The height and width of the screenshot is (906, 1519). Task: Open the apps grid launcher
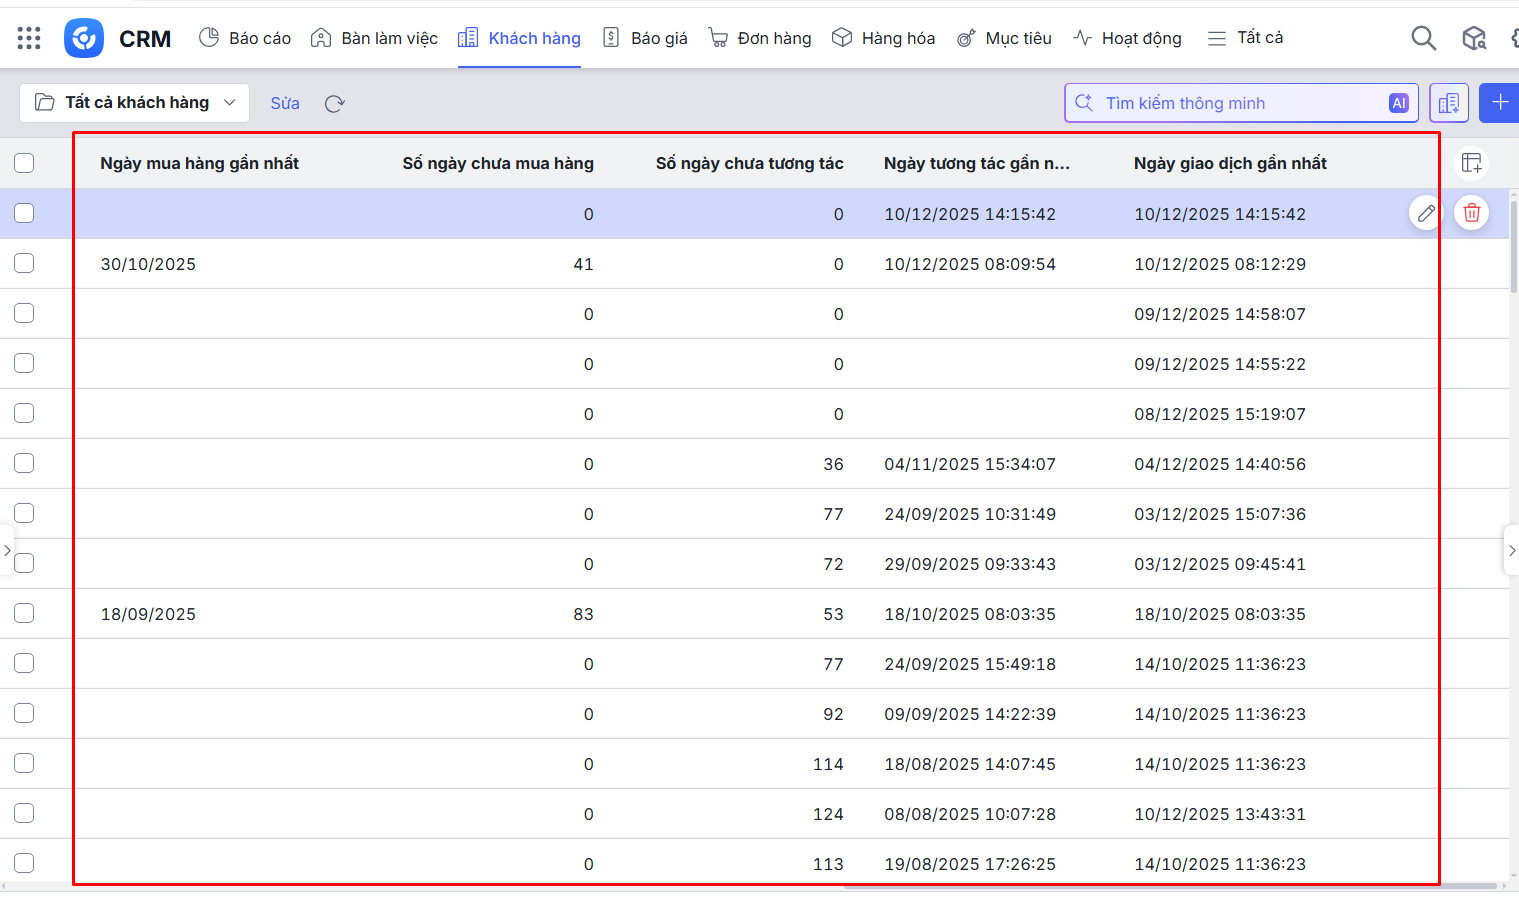pyautogui.click(x=29, y=38)
